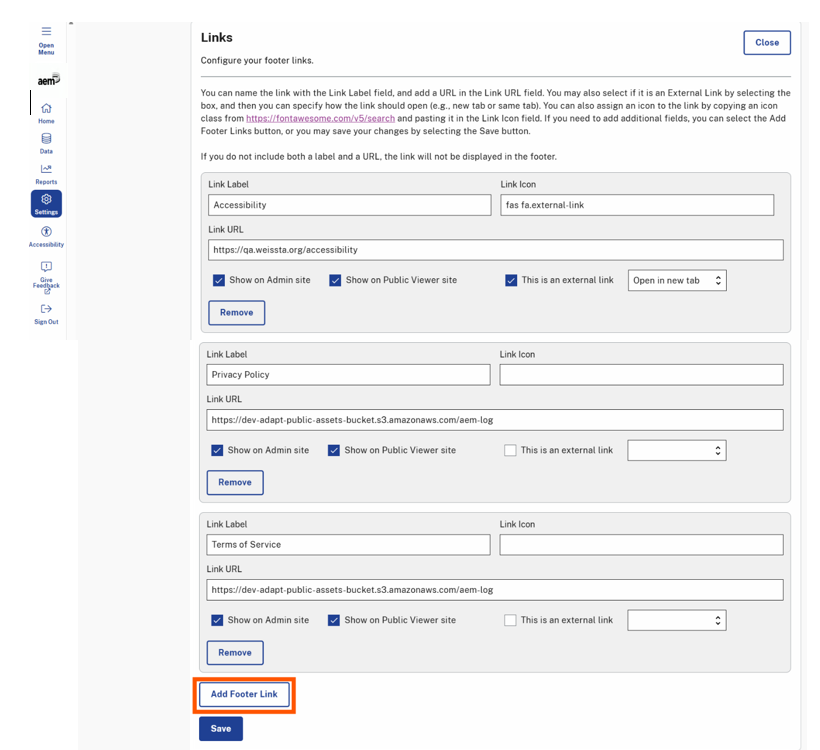Click the aem logo icon
Viewport: 820px width, 750px height.
[46, 79]
